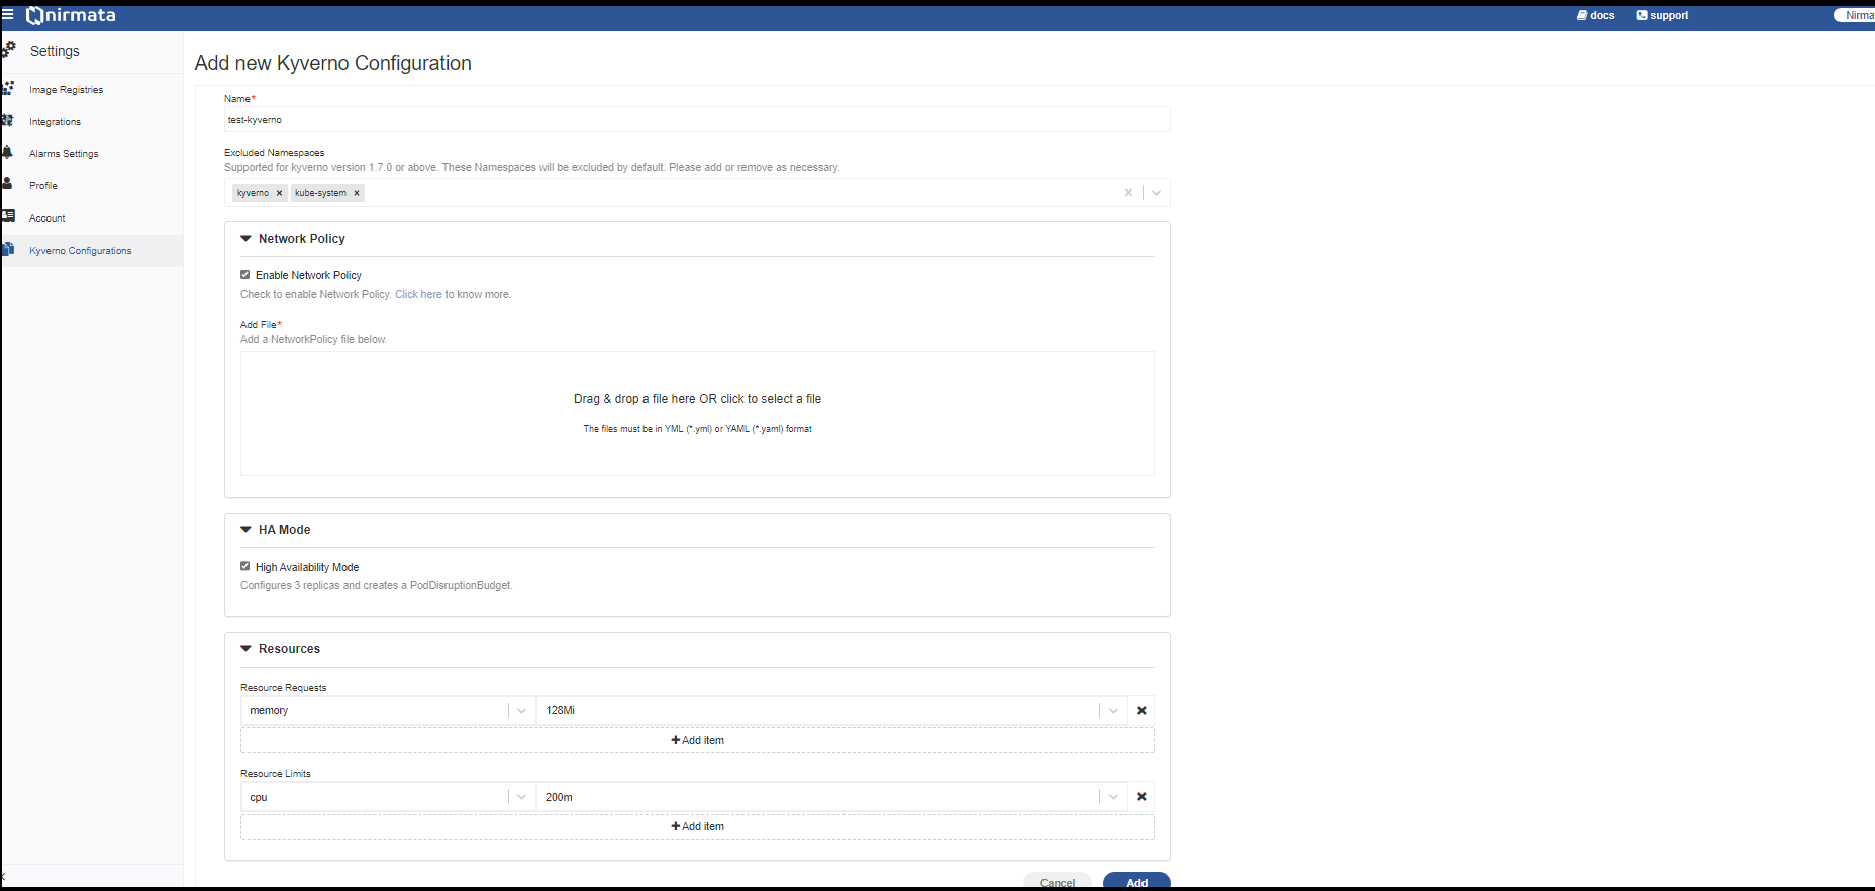Remove the kube-system namespace tag
This screenshot has height=891, width=1875.
click(x=356, y=193)
